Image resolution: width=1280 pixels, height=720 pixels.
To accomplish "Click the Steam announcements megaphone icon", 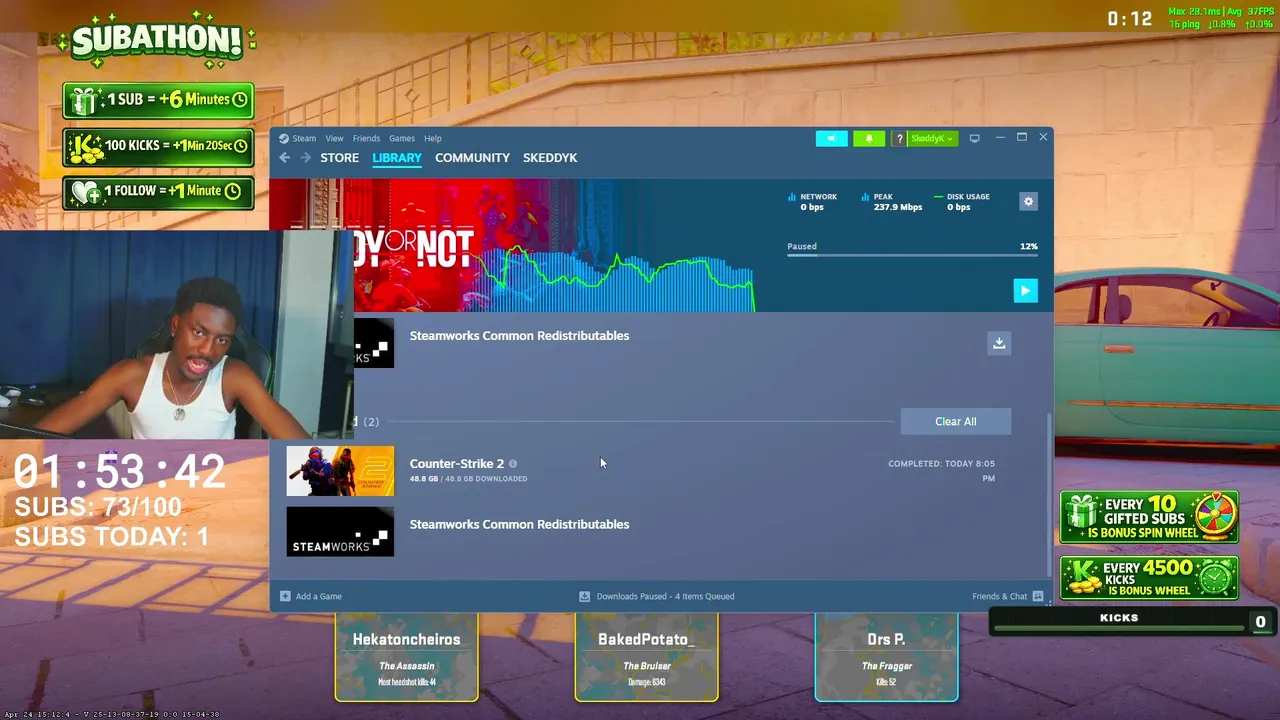I will pyautogui.click(x=831, y=138).
